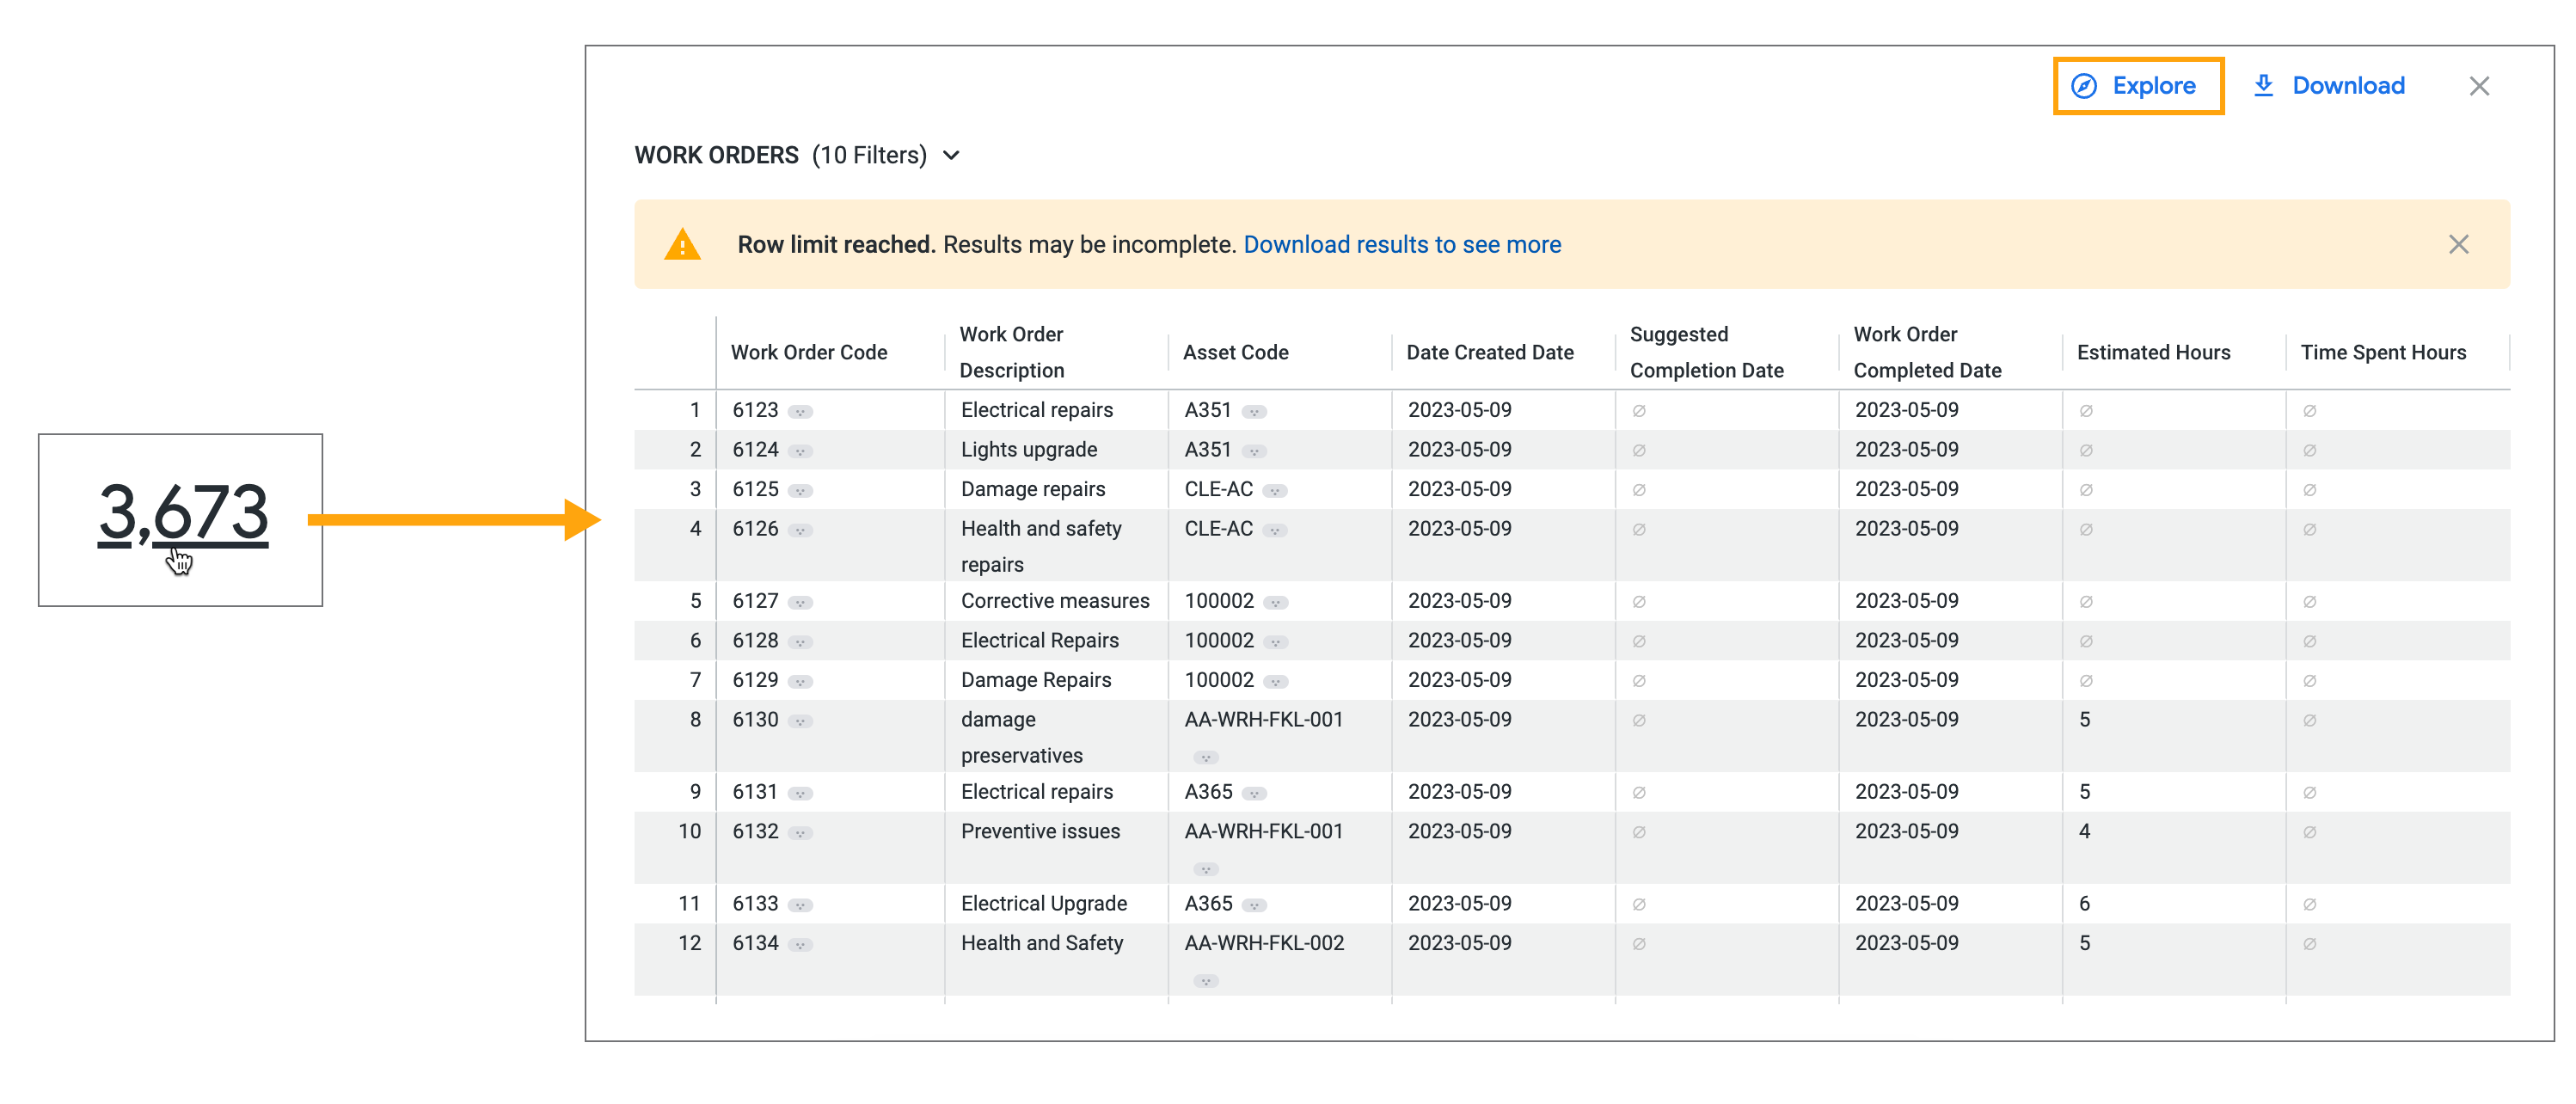Expand the 10 Filters chevron

pos(951,156)
